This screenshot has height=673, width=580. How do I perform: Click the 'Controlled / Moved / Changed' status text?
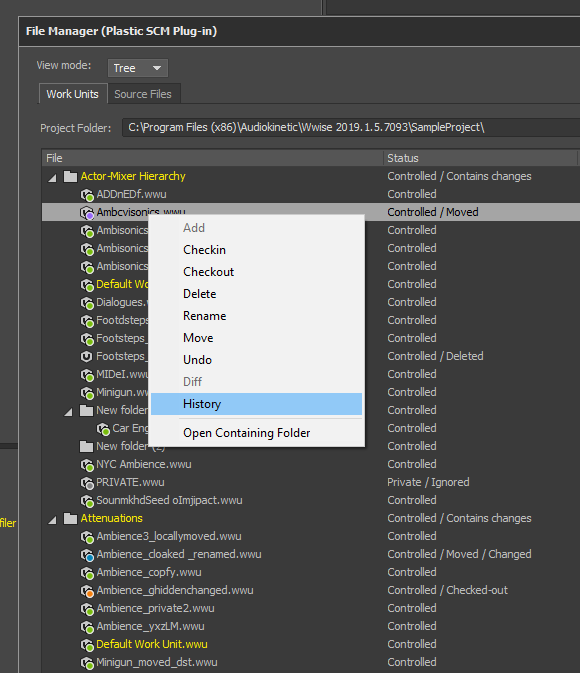(459, 555)
